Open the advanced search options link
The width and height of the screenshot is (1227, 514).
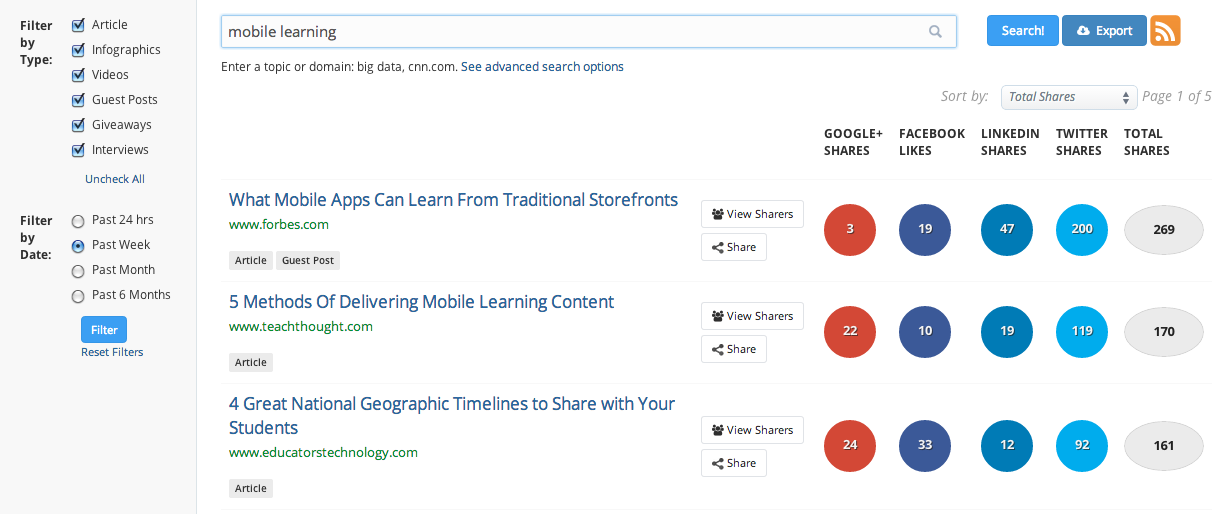(542, 67)
